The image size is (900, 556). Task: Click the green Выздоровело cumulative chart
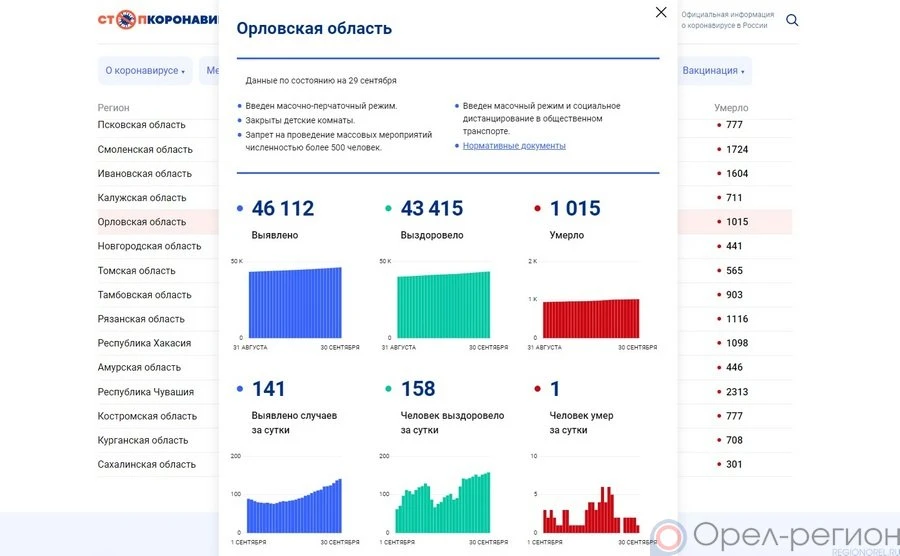click(x=443, y=305)
